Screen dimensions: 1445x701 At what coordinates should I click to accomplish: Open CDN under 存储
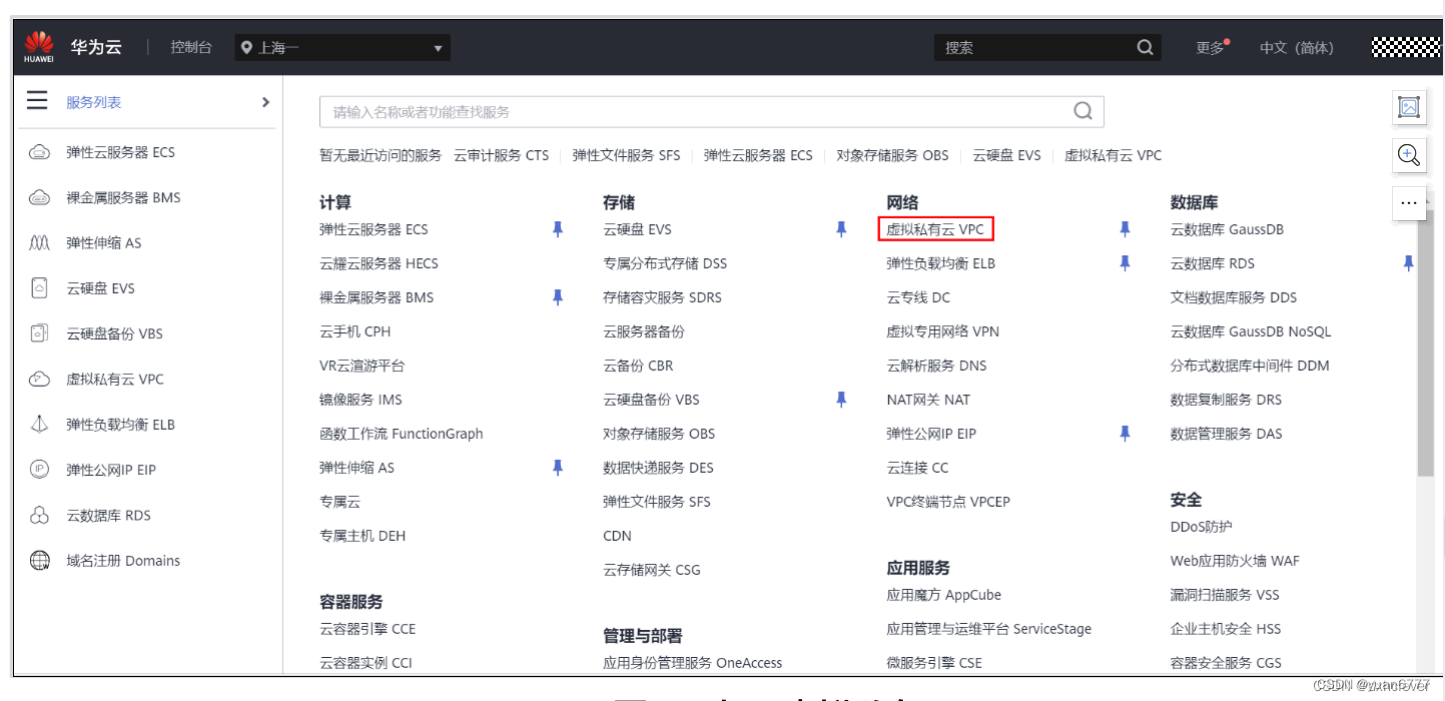617,535
